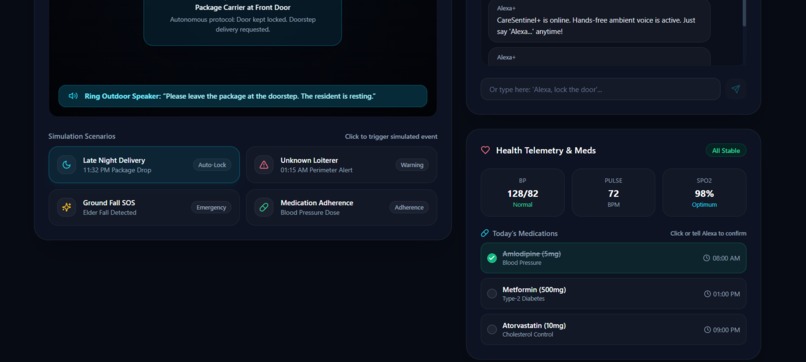806x362 pixels.
Task: Click the Auto-Lock badge
Action: pyautogui.click(x=212, y=165)
